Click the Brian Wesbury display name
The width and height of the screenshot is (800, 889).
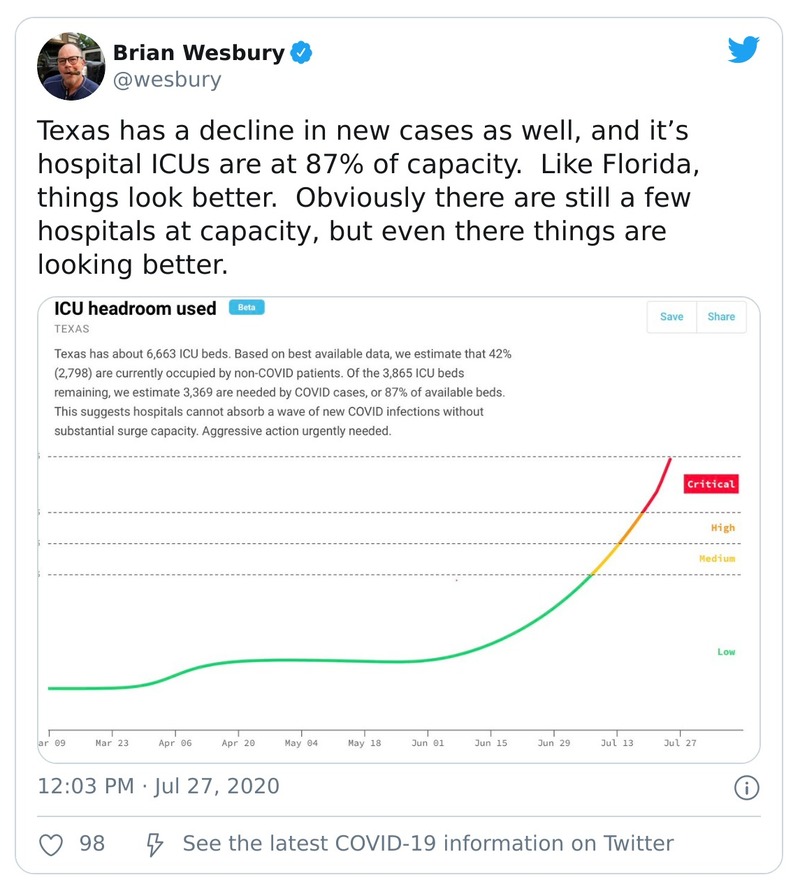coord(198,53)
